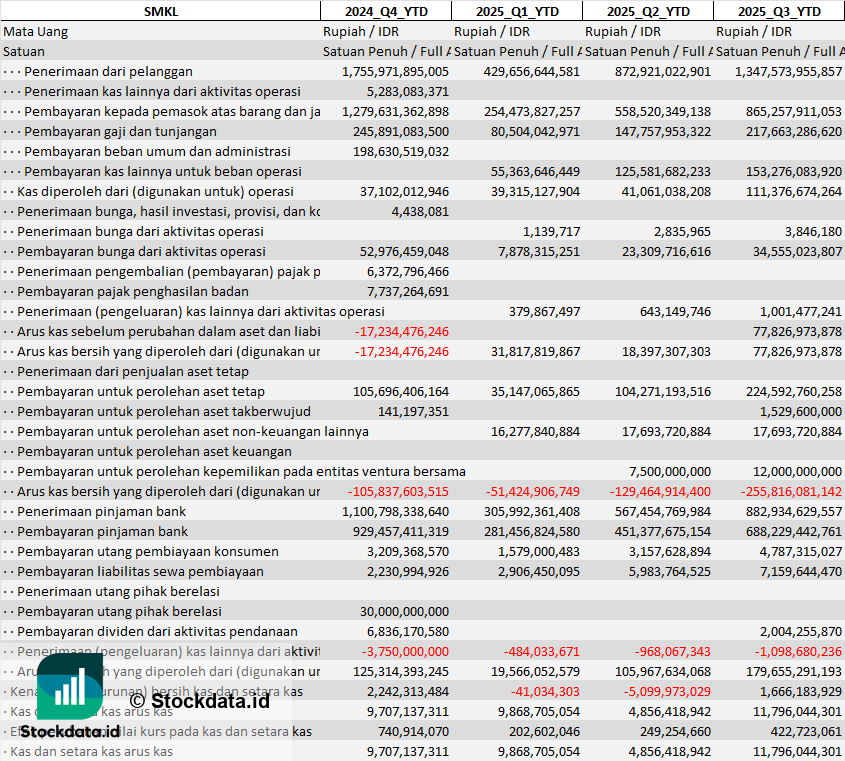Select the 2025_Q1_YTD column header
The image size is (845, 761).
pos(516,11)
